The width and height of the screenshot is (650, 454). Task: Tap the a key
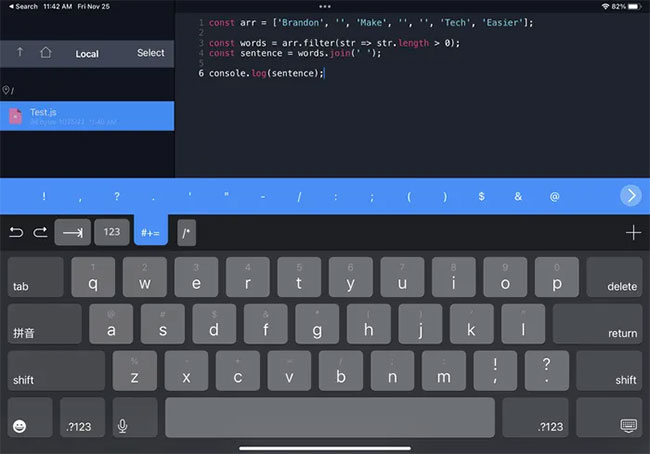pos(111,324)
